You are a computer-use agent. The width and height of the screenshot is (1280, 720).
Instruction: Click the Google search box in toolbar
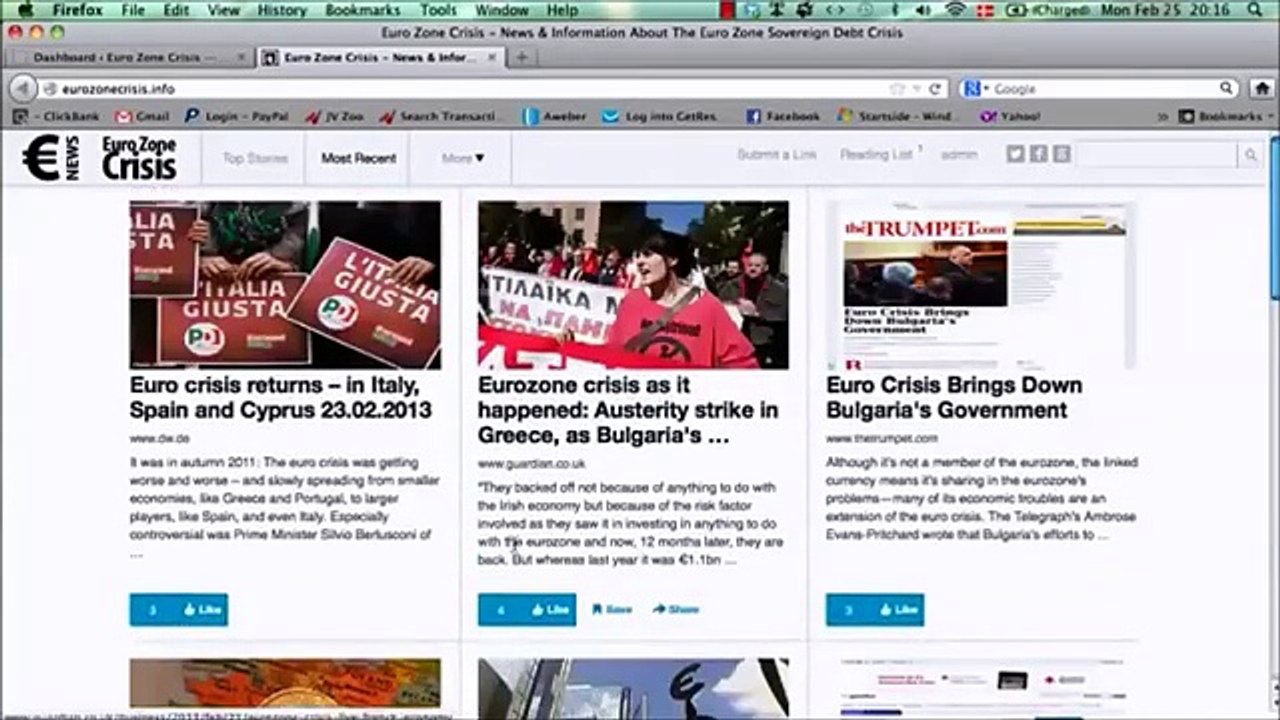click(x=1100, y=89)
